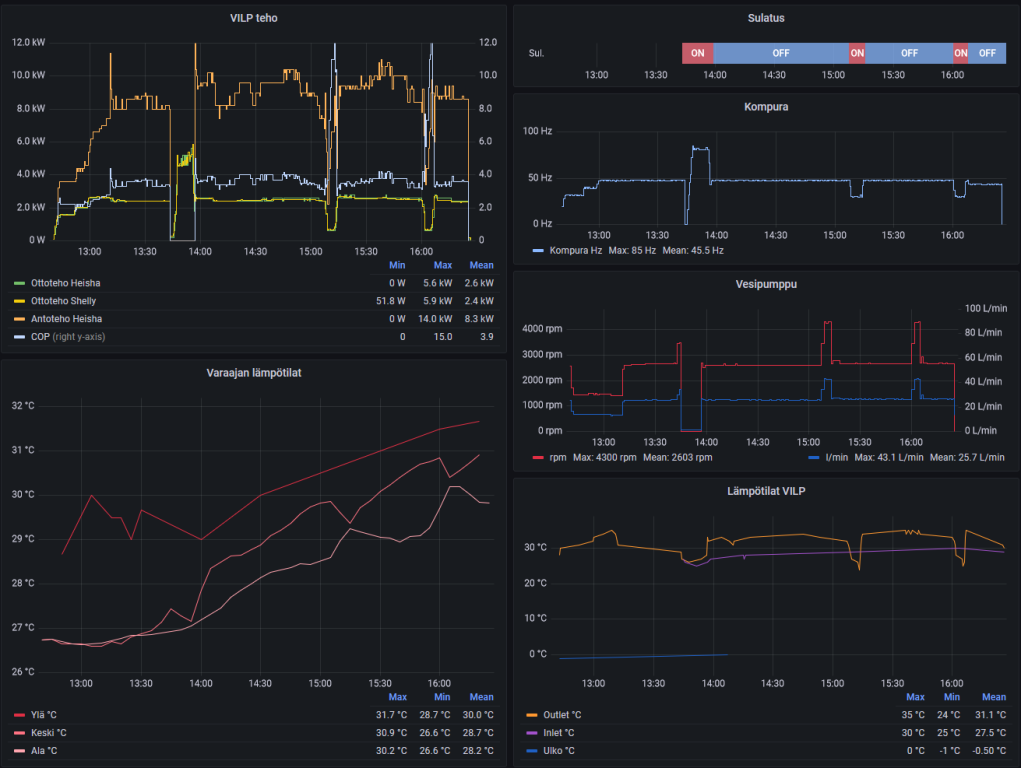Click the yellow Ottoteho Shelly color marker
1021x768 pixels.
pos(19,301)
